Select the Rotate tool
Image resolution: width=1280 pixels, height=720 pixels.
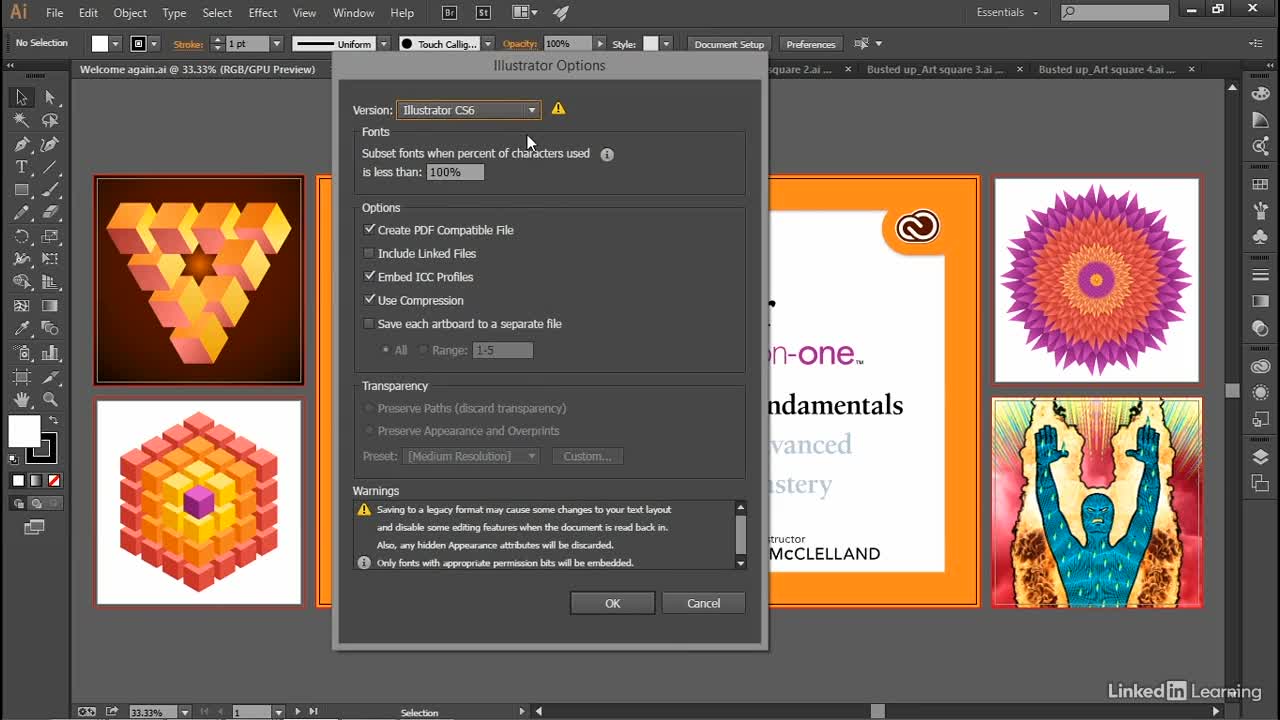coord(21,237)
